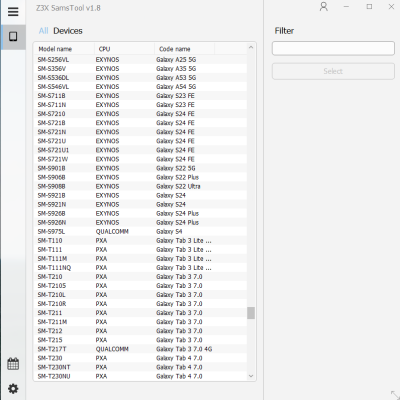Select the SM-T2105 row

[140, 286]
